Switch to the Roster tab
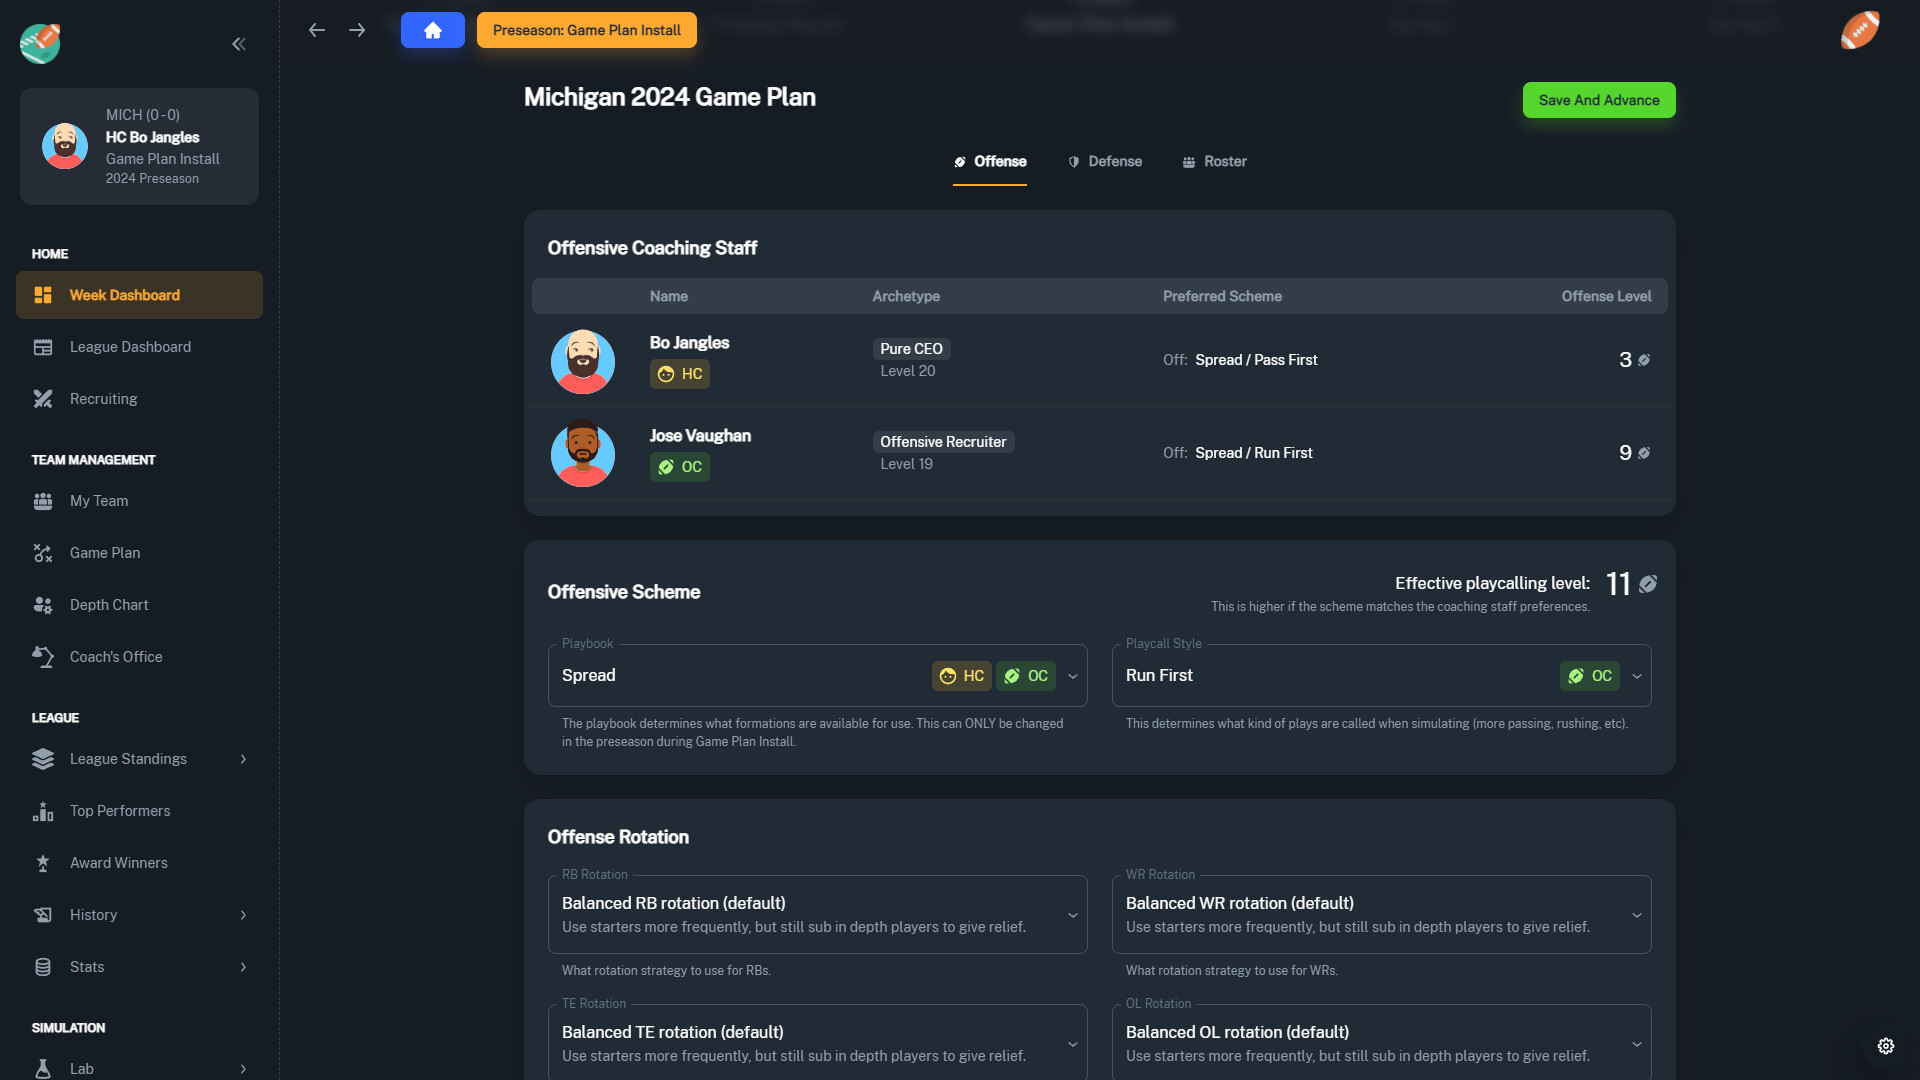The width and height of the screenshot is (1920, 1080). click(1213, 161)
